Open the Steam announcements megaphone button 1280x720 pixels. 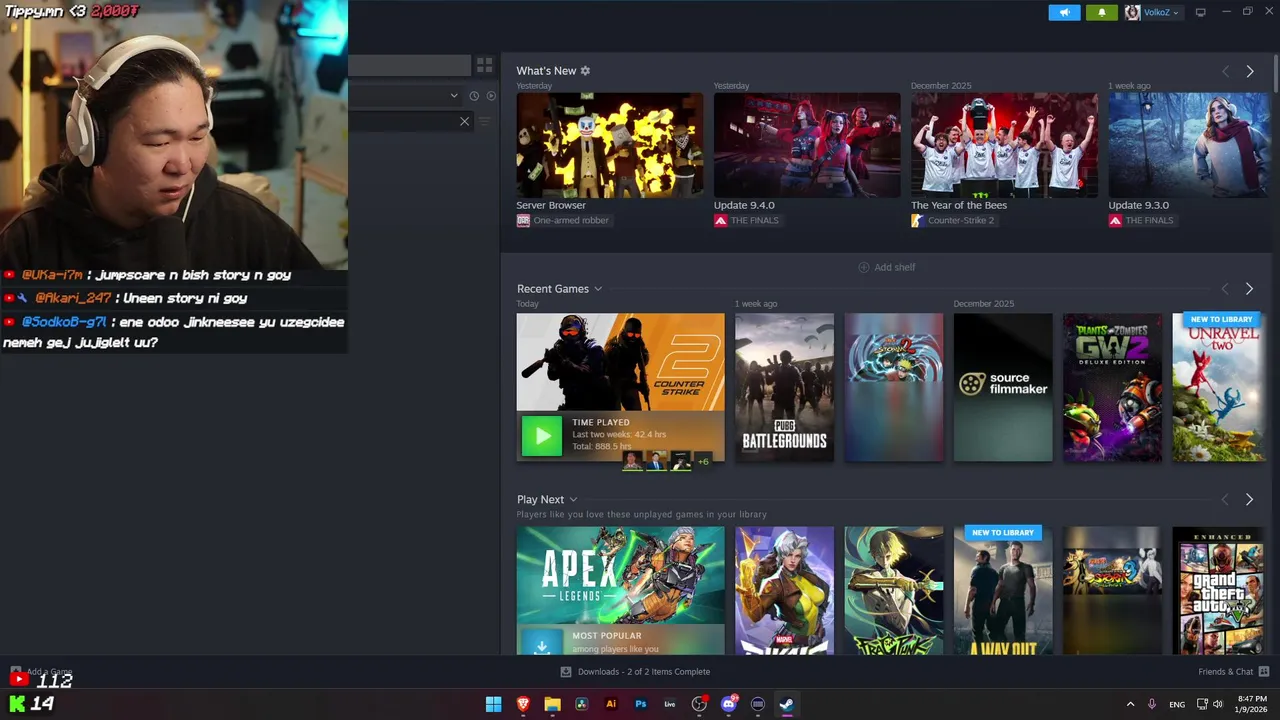click(1064, 12)
